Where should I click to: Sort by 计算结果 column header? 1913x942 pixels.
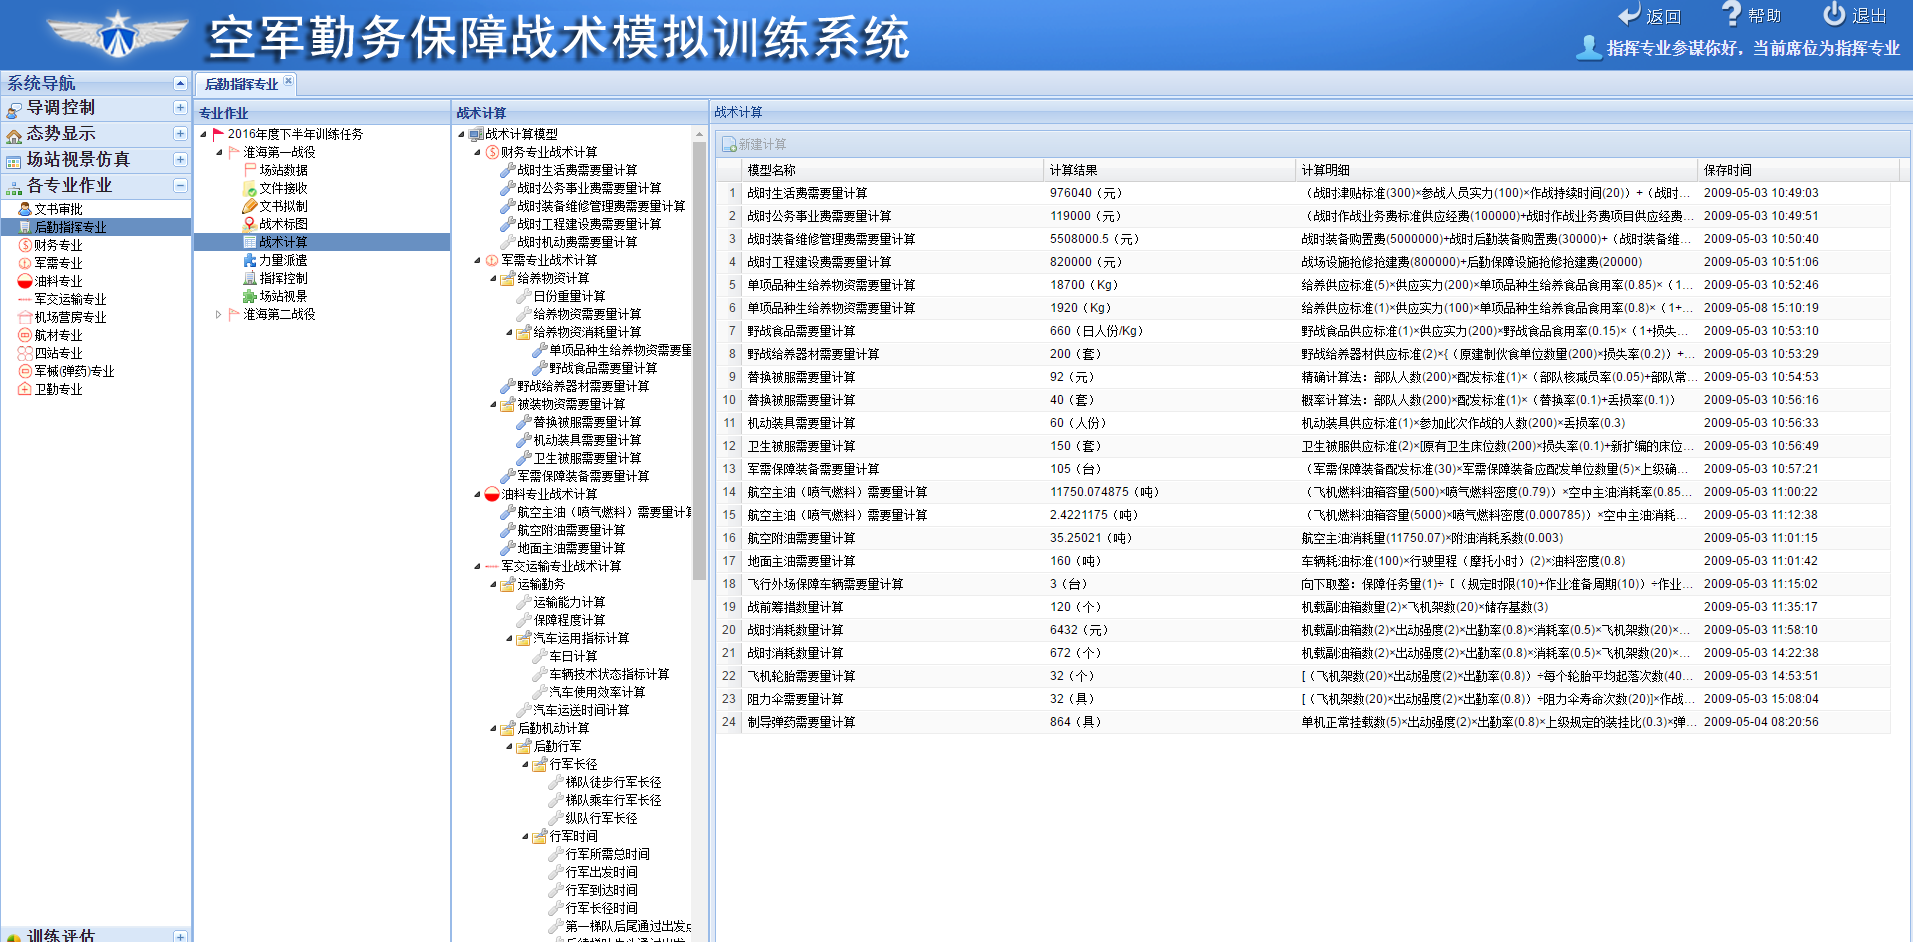[1169, 170]
